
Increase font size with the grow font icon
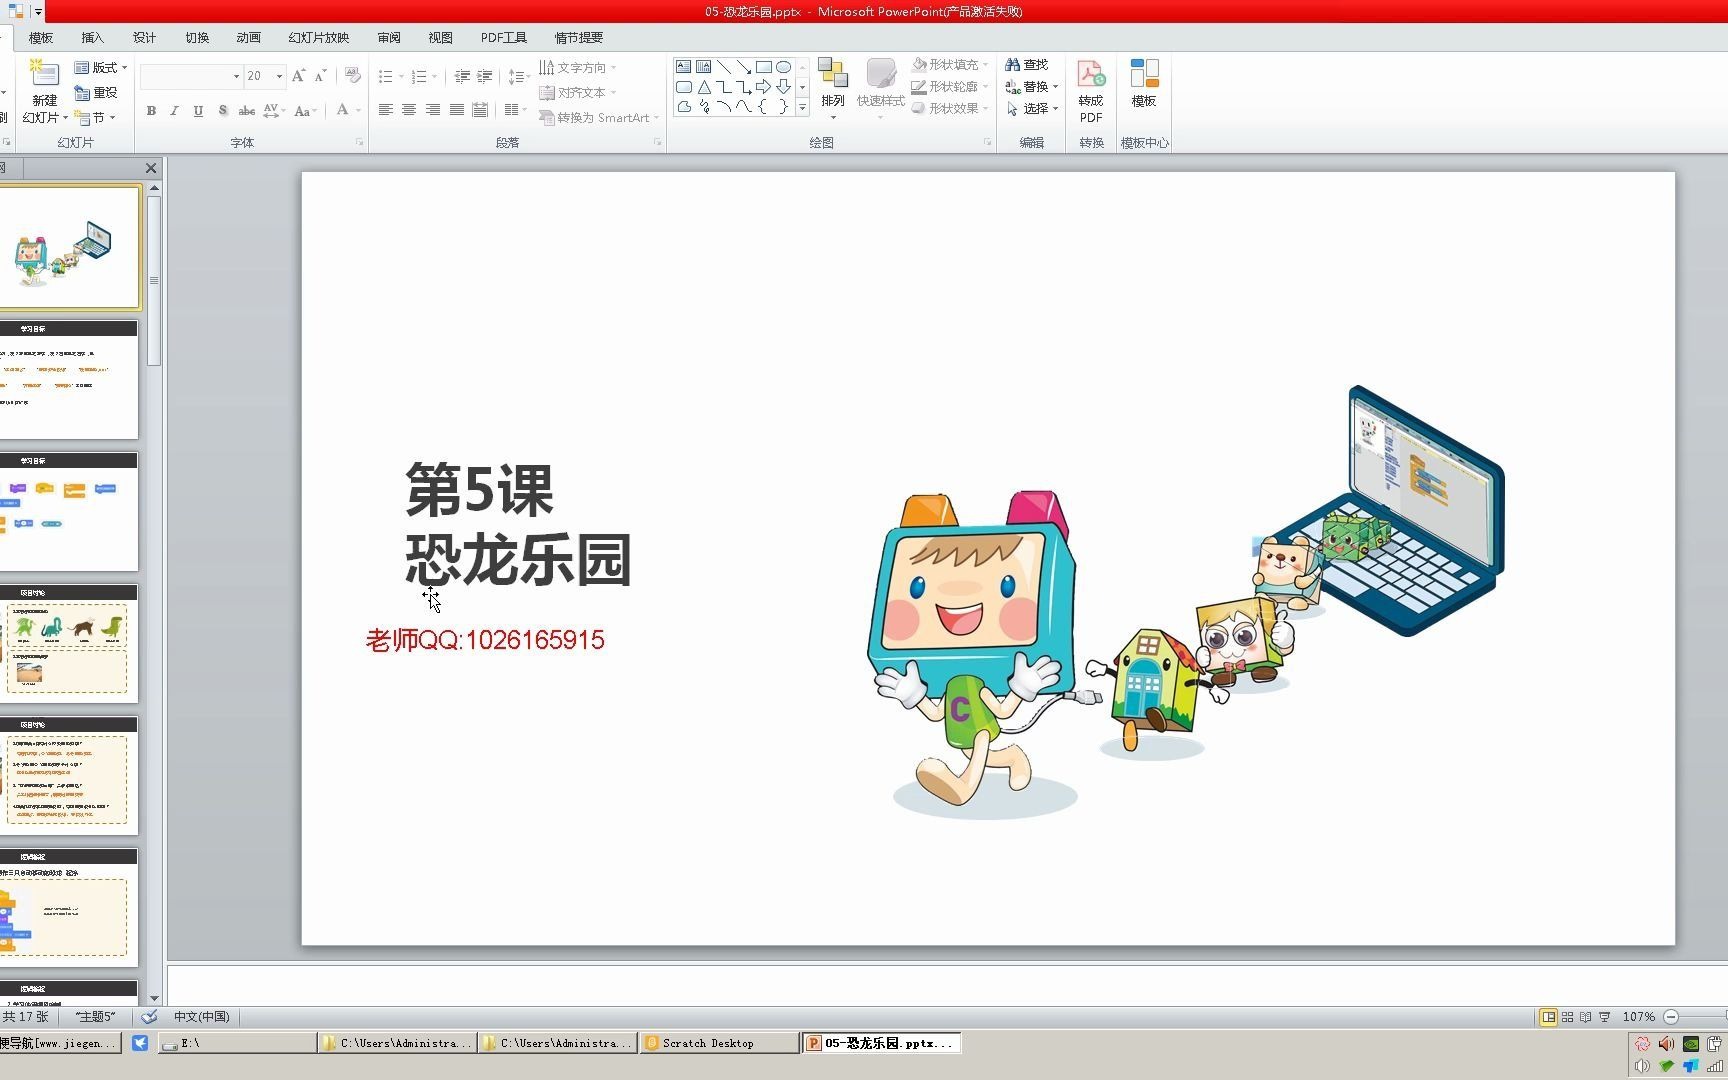pos(298,76)
